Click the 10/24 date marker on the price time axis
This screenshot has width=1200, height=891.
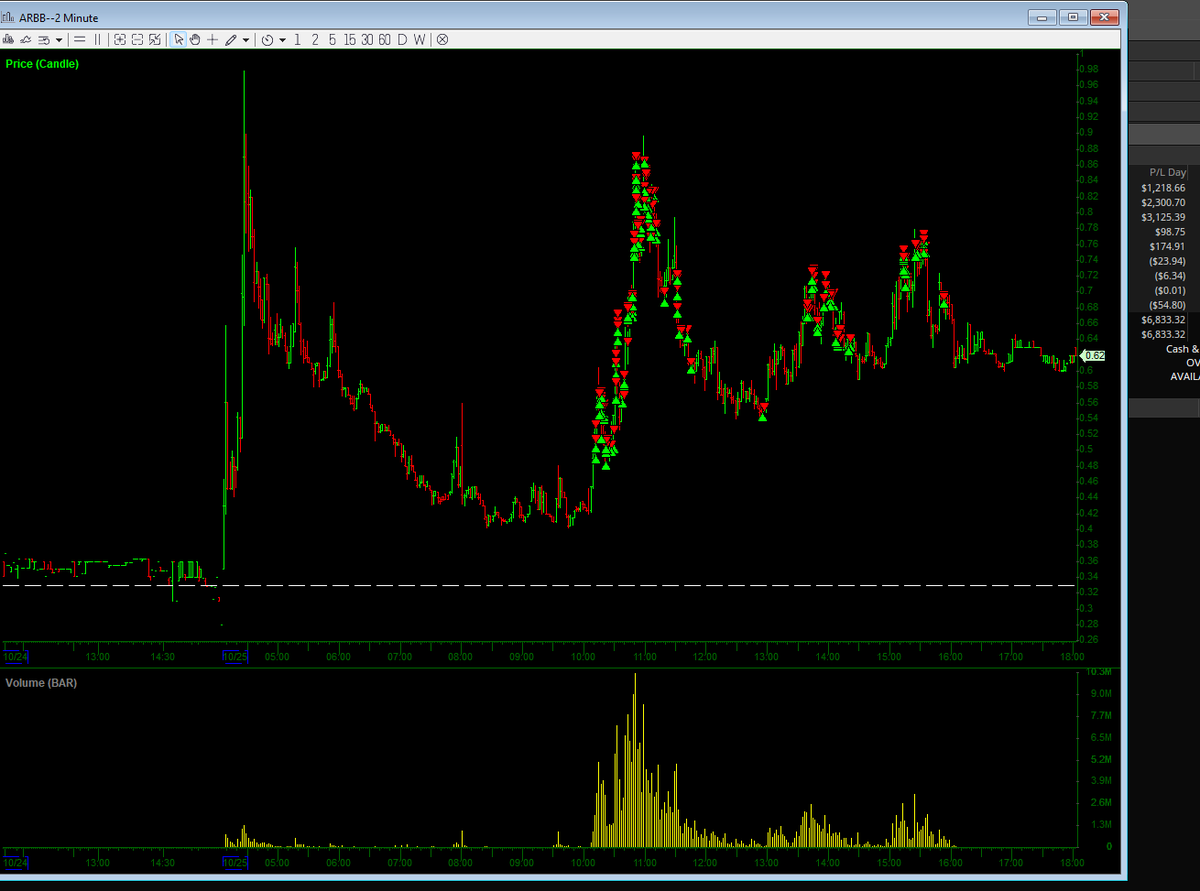(14, 657)
